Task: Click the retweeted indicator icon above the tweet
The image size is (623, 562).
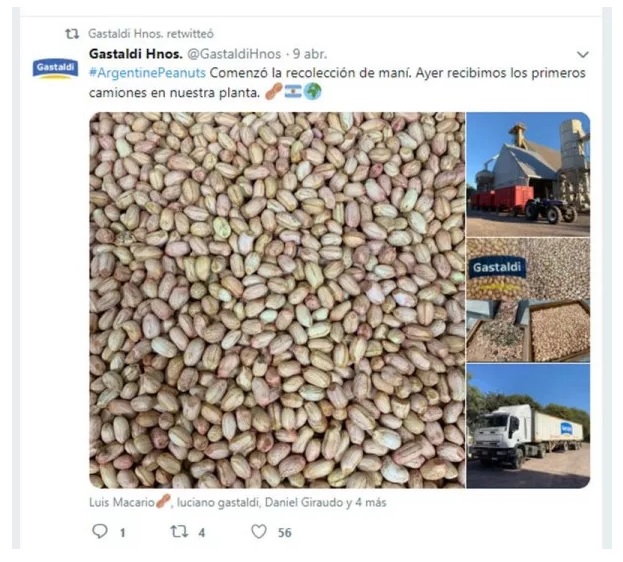Action: pyautogui.click(x=72, y=34)
